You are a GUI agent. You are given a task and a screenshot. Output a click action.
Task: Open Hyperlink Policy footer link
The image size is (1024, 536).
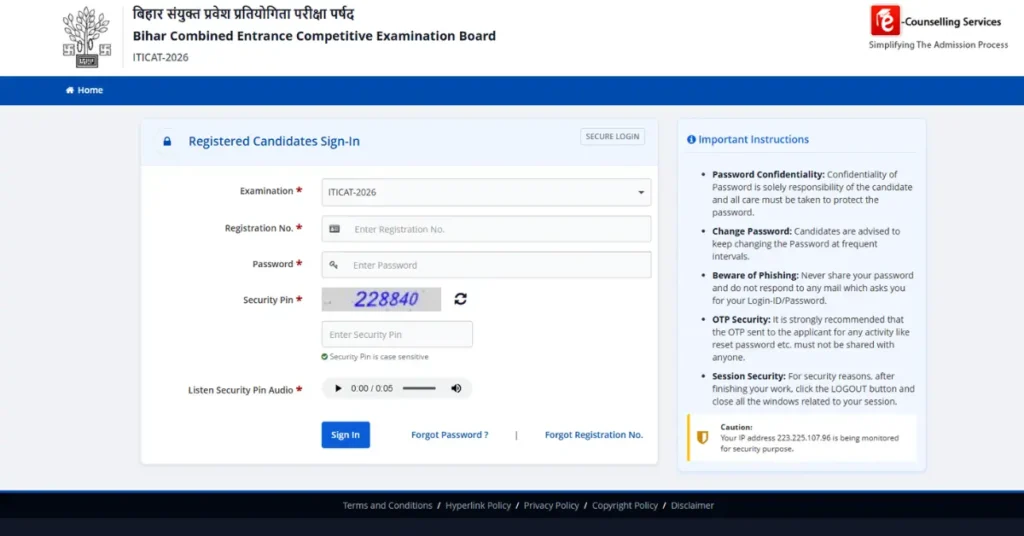coord(478,505)
